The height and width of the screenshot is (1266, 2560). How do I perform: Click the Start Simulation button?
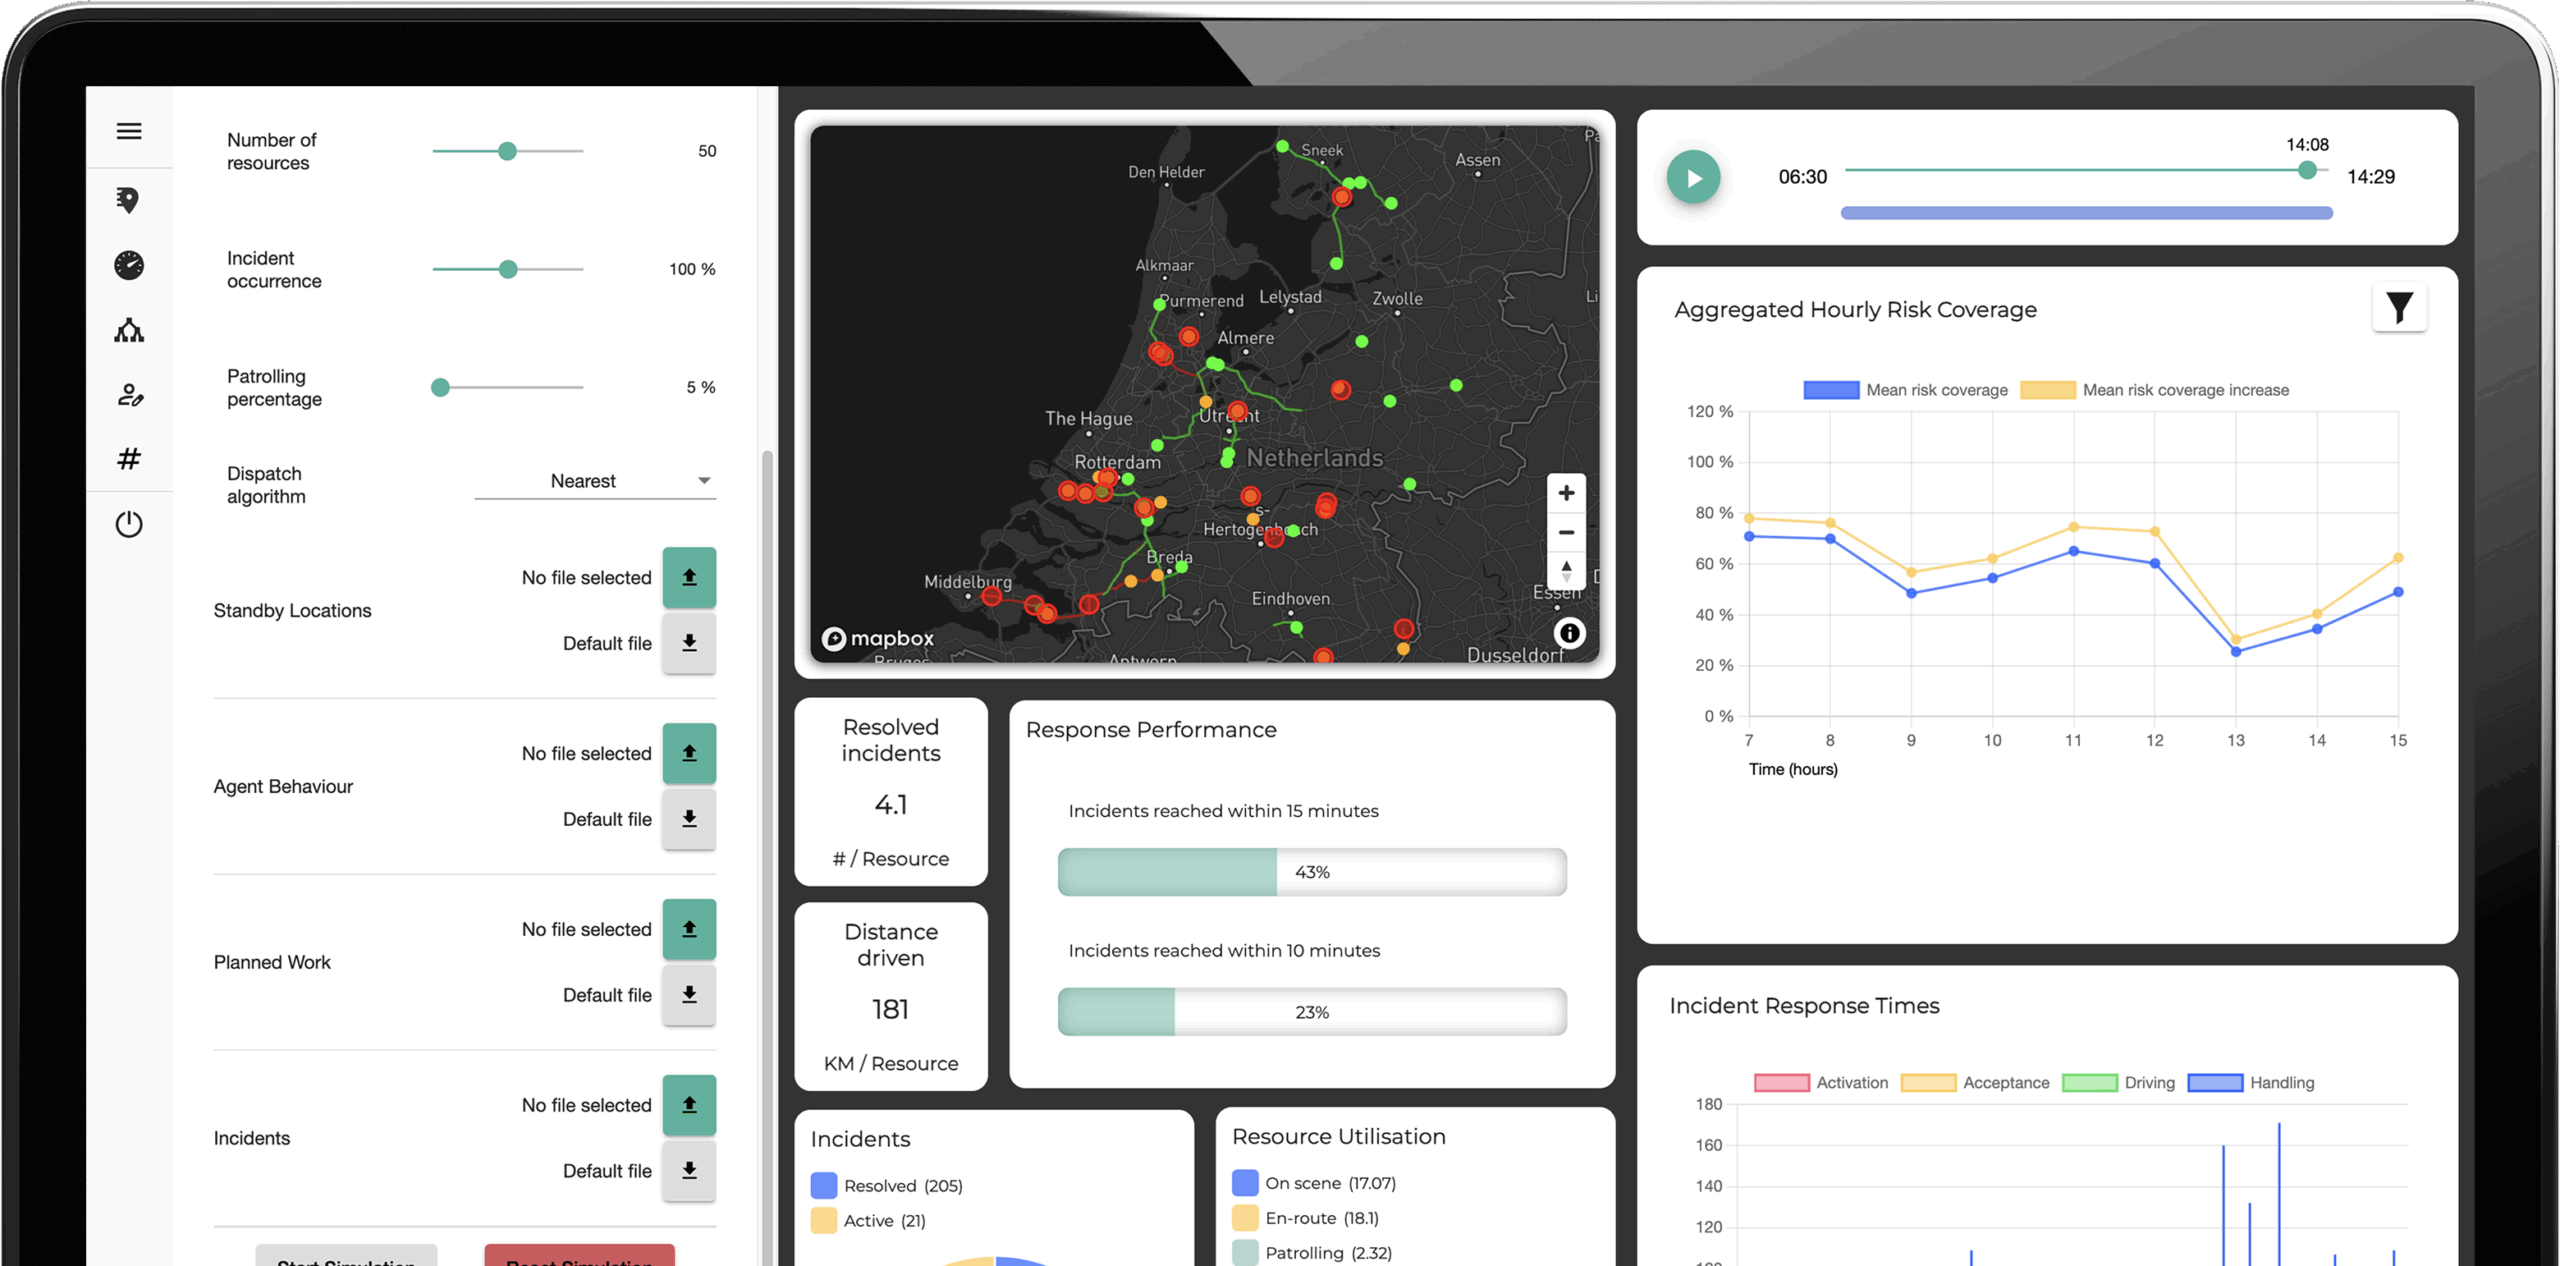click(x=346, y=1256)
